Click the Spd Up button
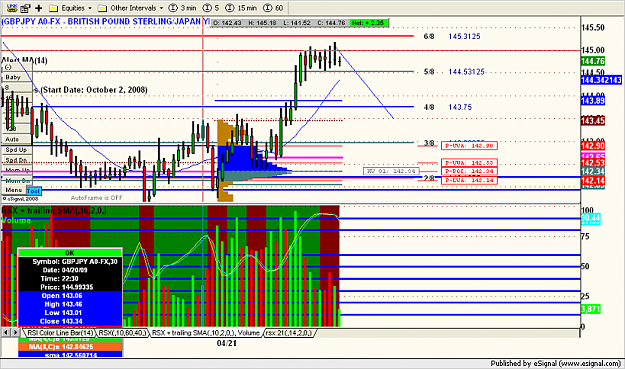625x369 pixels. tap(17, 149)
